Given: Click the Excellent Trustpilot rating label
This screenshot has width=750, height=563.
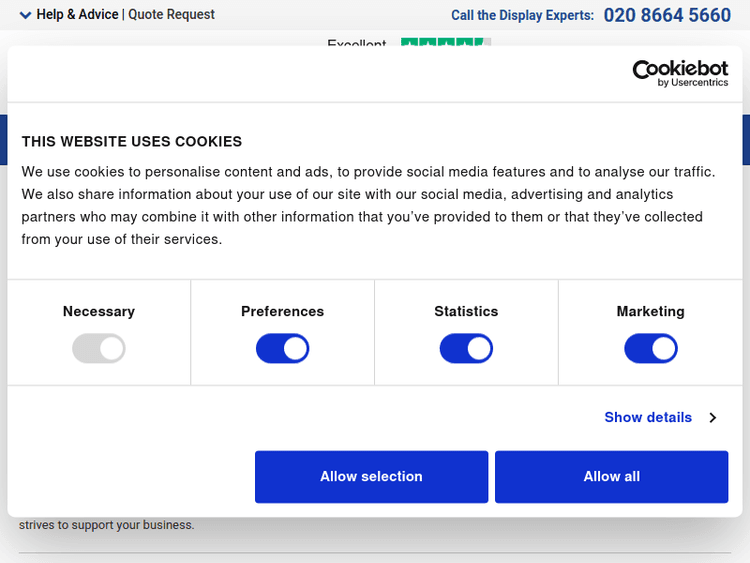Looking at the screenshot, I should [x=356, y=44].
